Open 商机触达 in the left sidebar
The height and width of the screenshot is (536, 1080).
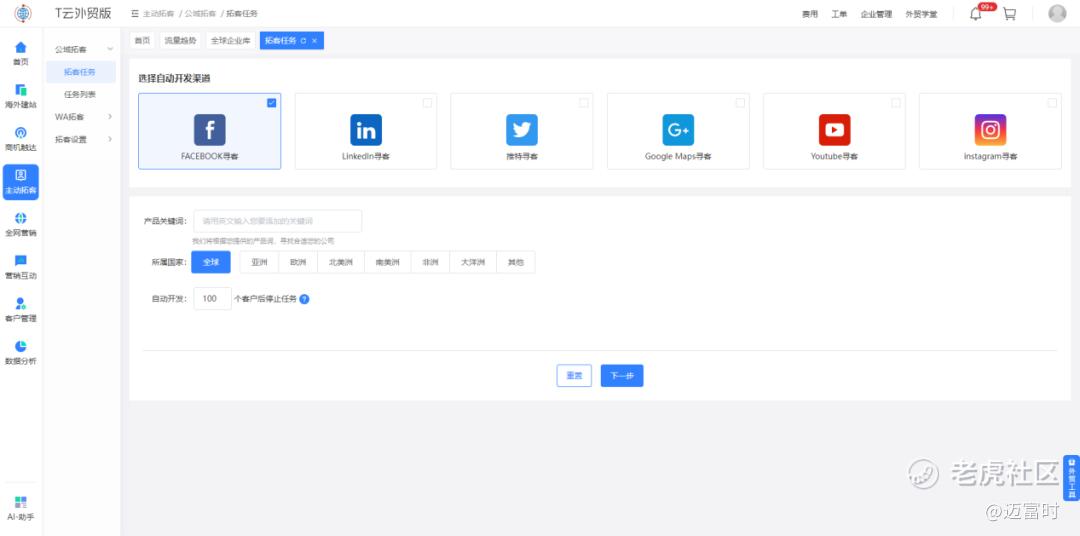tap(21, 139)
